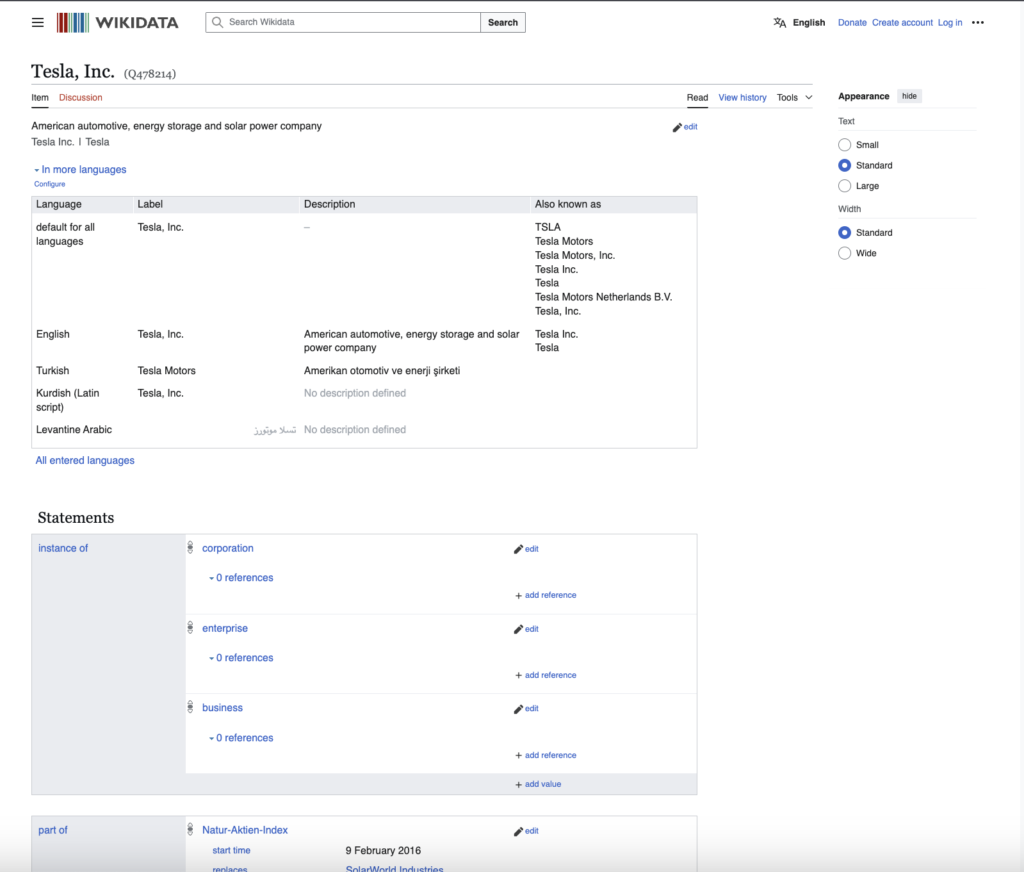The width and height of the screenshot is (1024, 872).
Task: Click Create account link
Action: click(x=903, y=22)
